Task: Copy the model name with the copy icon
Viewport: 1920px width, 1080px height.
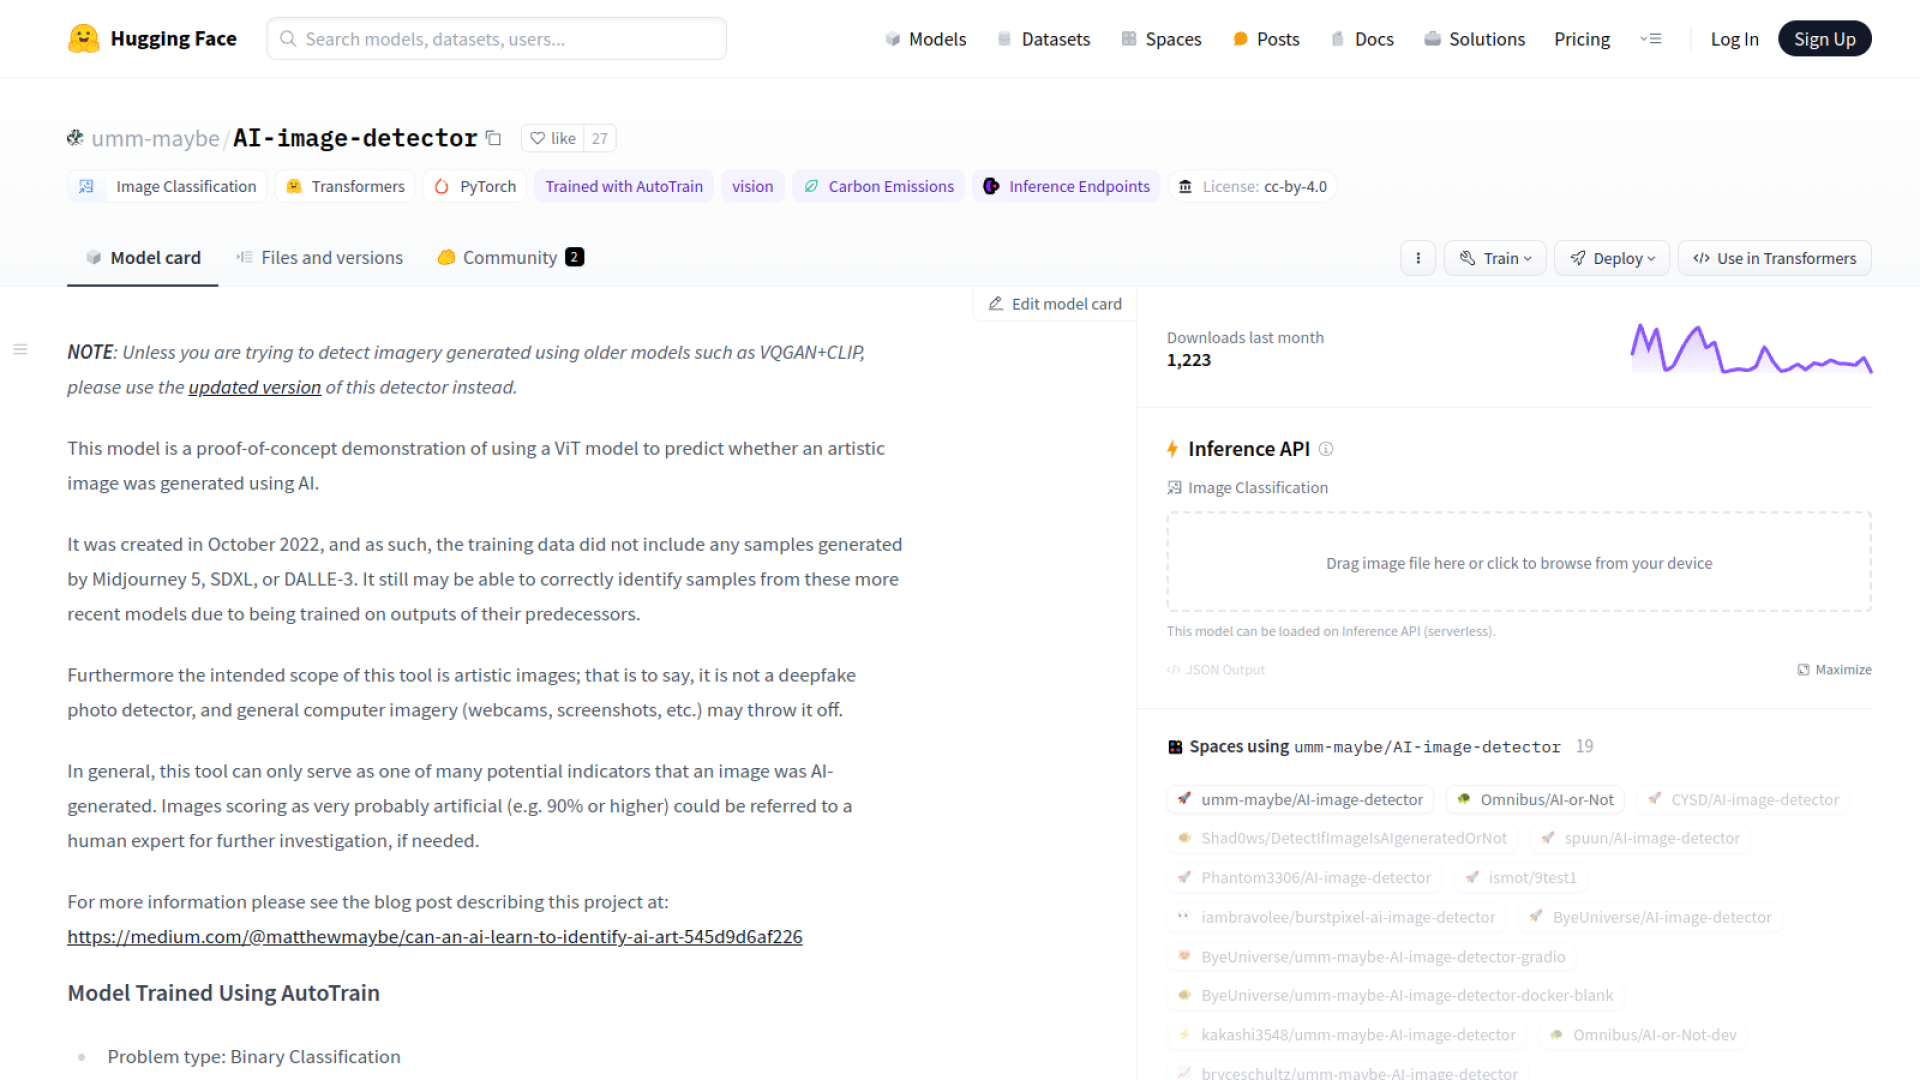Action: [x=493, y=138]
